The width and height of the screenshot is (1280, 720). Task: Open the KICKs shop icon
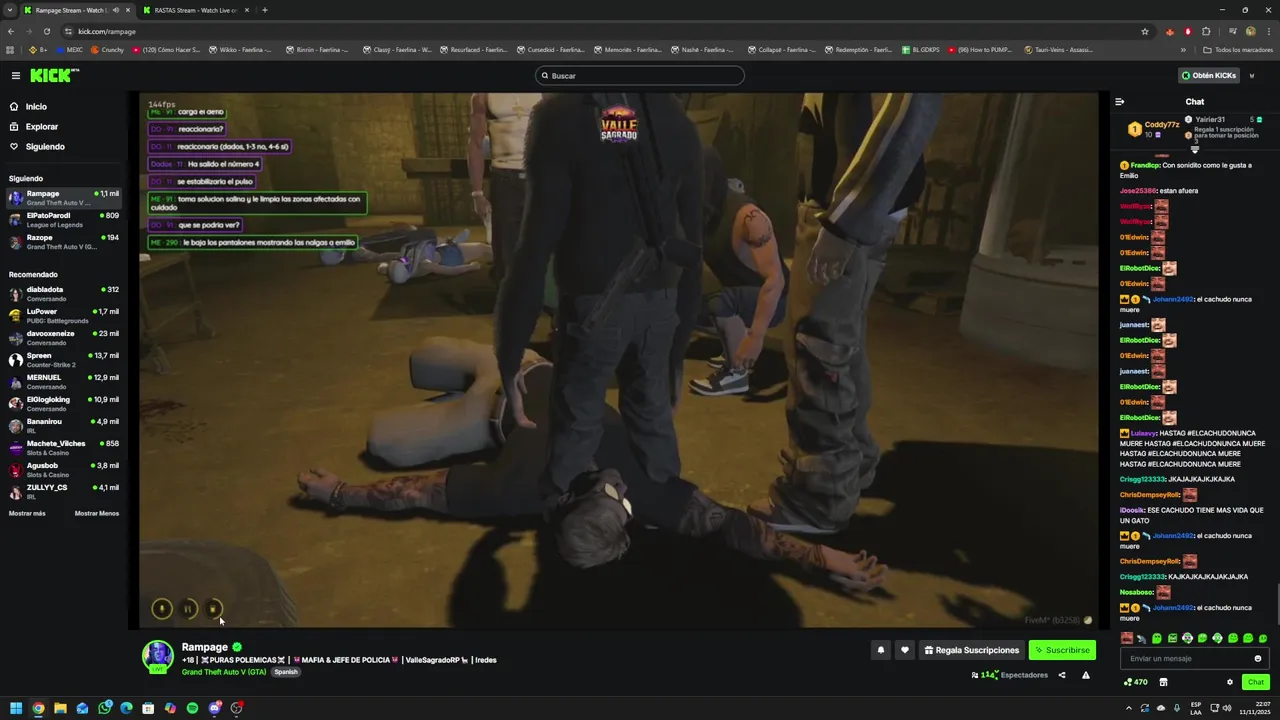point(1163,682)
